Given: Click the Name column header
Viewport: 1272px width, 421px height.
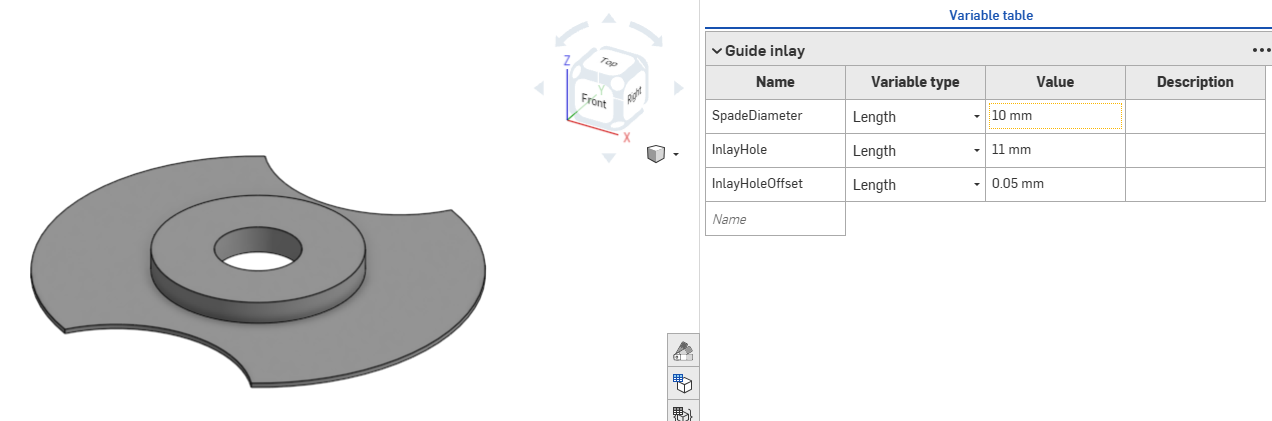Looking at the screenshot, I should click(x=775, y=82).
